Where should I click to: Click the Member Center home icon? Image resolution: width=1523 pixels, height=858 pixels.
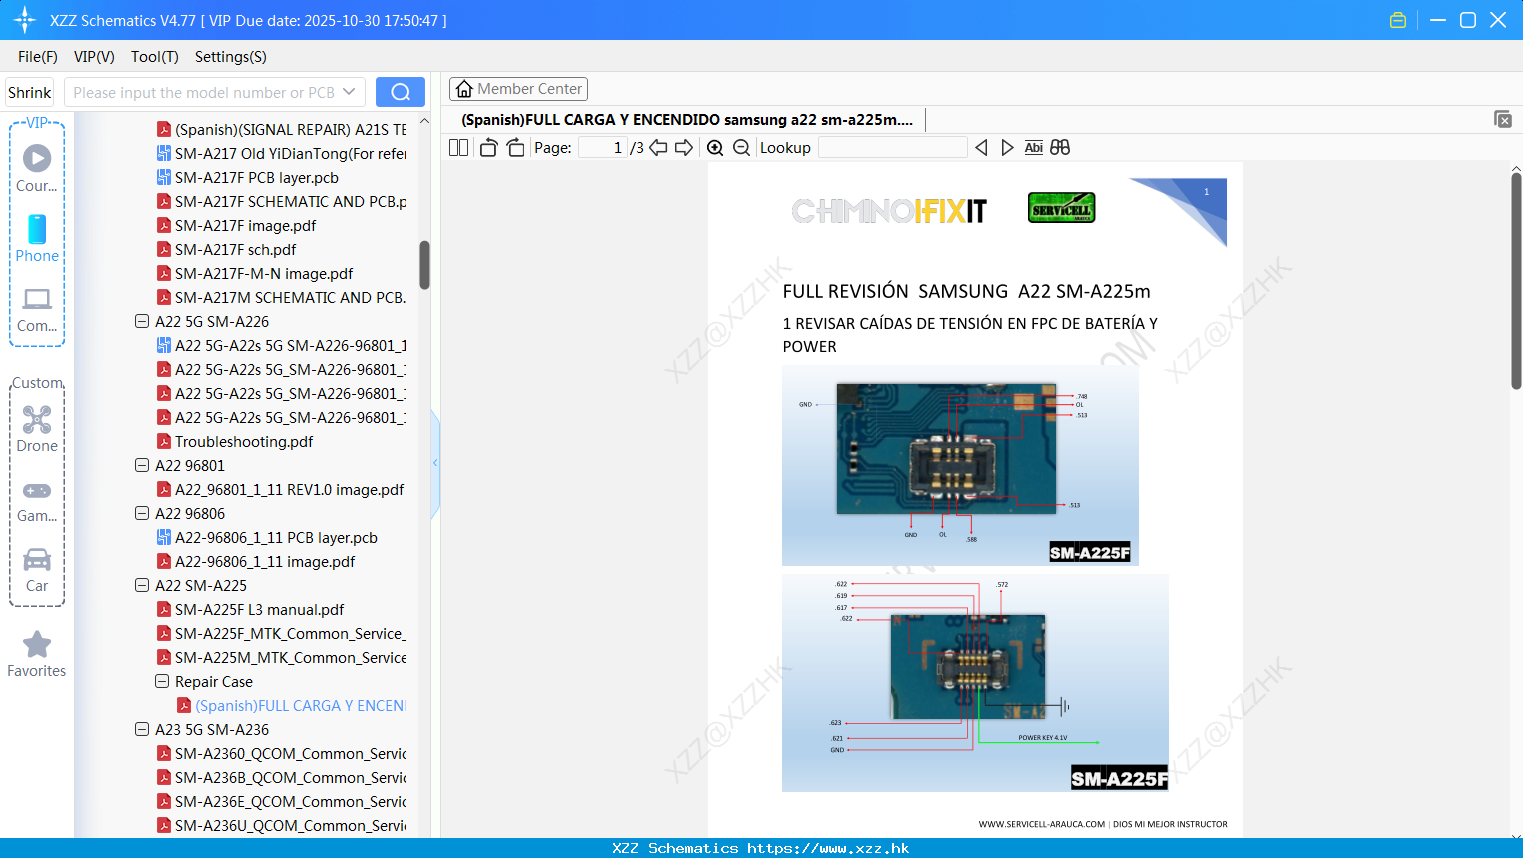click(x=464, y=89)
